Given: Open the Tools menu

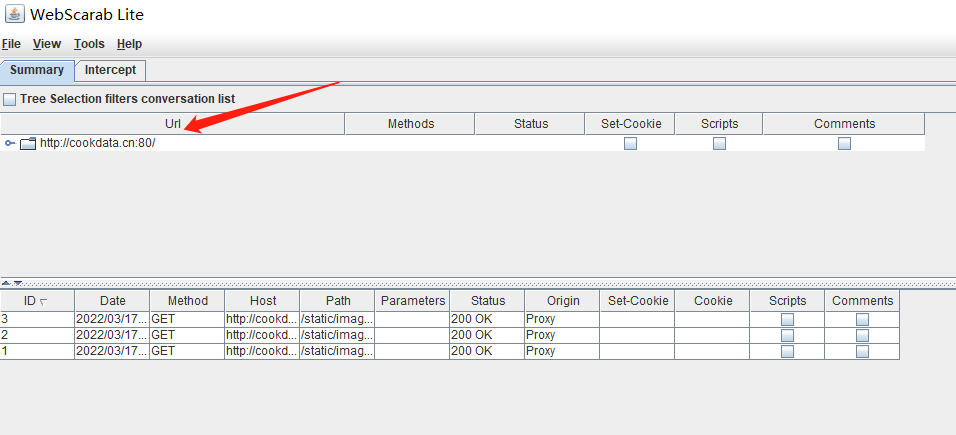Looking at the screenshot, I should pos(89,44).
